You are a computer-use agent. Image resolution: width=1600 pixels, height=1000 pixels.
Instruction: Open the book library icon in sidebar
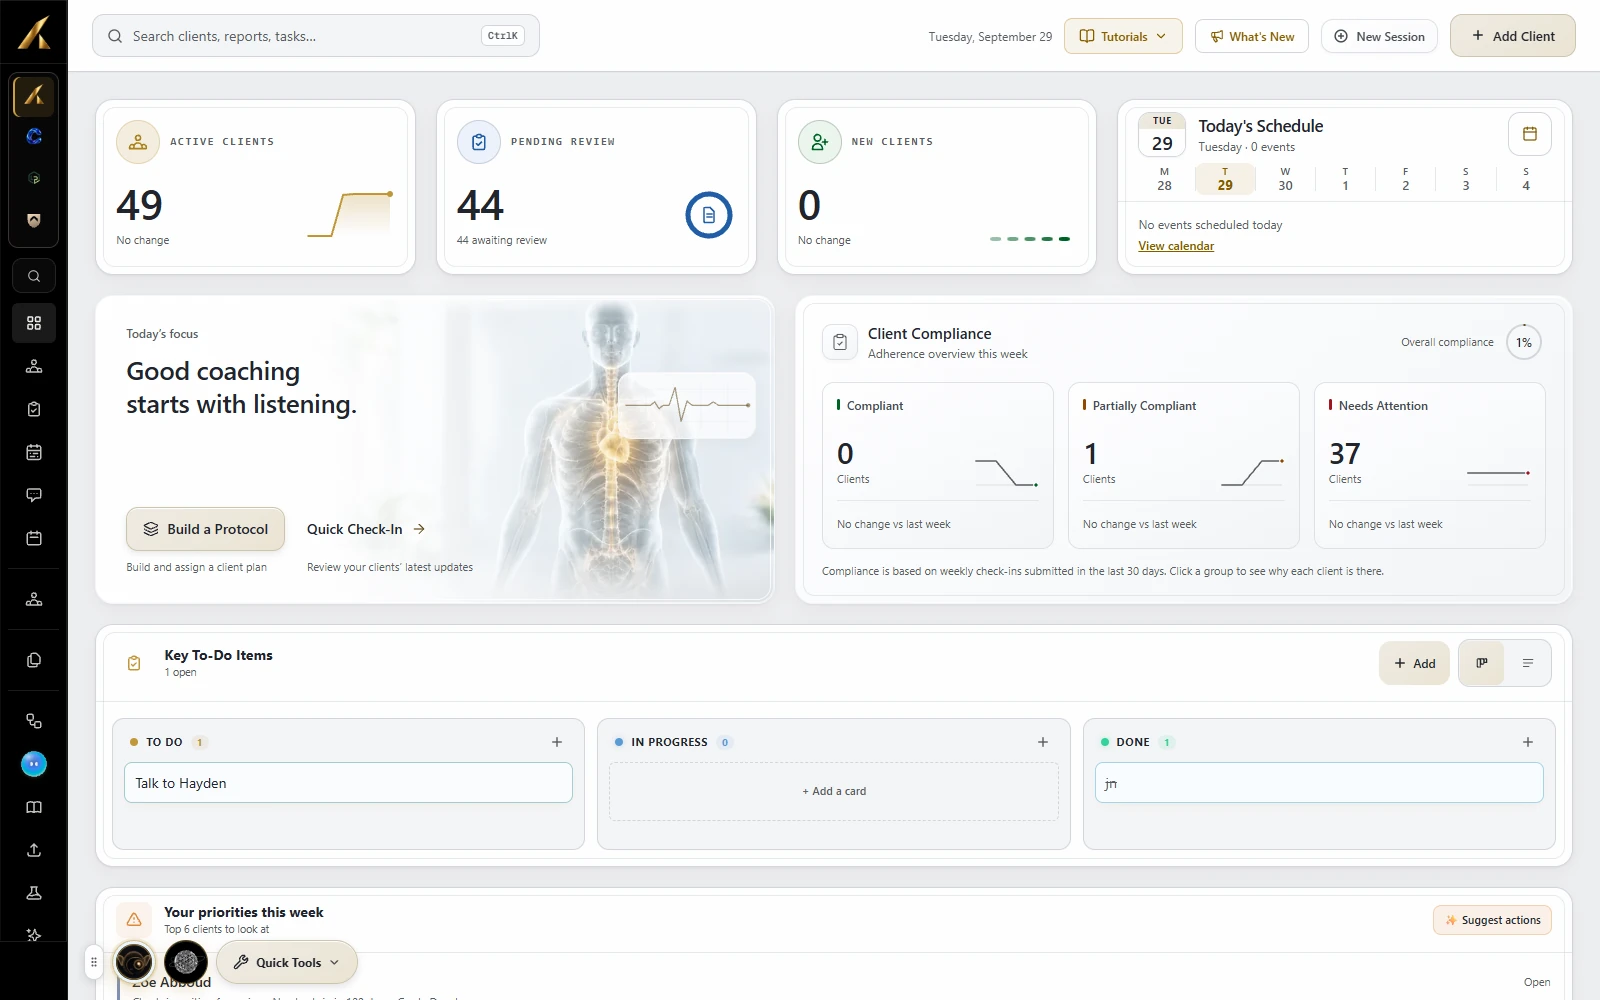click(x=34, y=807)
